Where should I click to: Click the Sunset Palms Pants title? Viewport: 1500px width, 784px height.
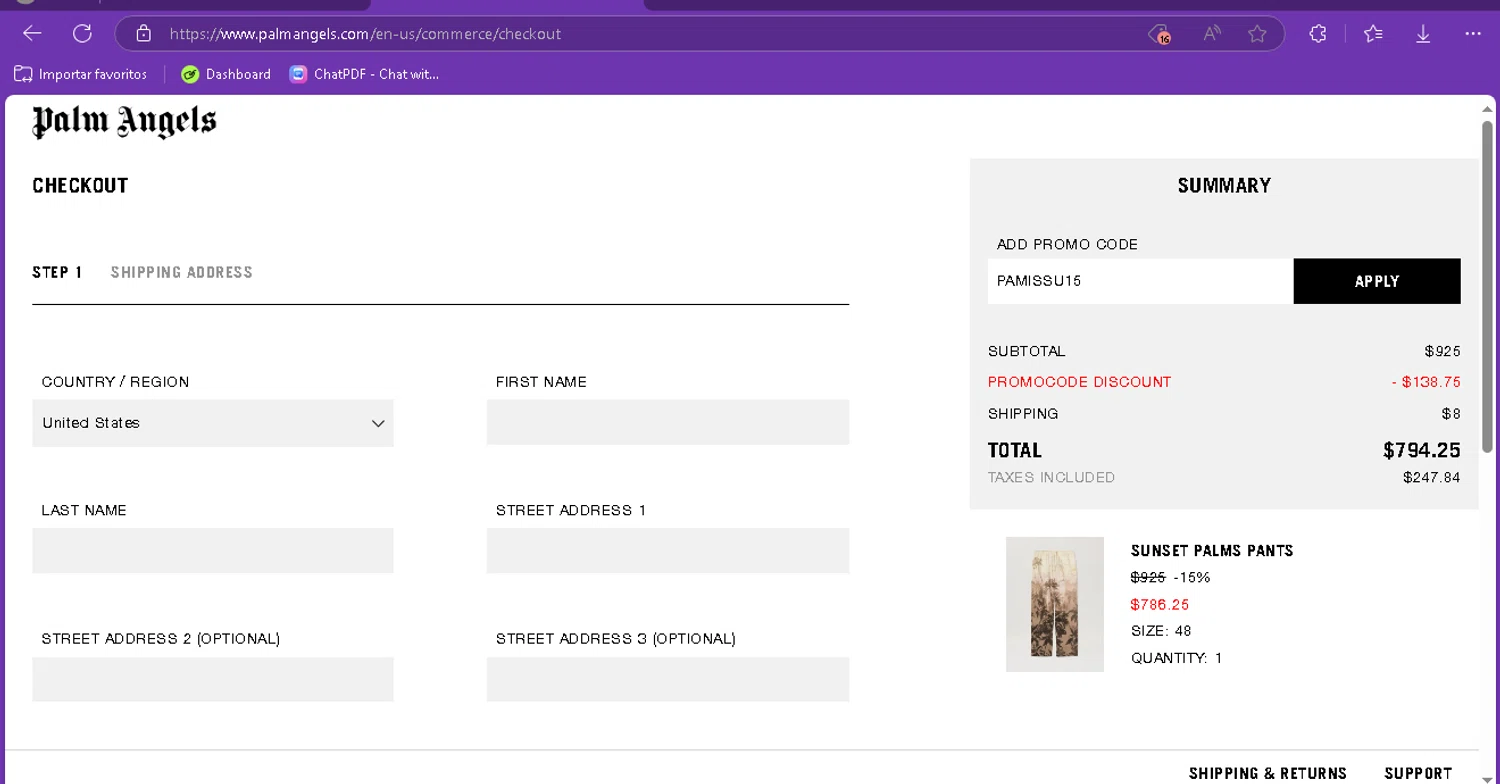[1212, 551]
